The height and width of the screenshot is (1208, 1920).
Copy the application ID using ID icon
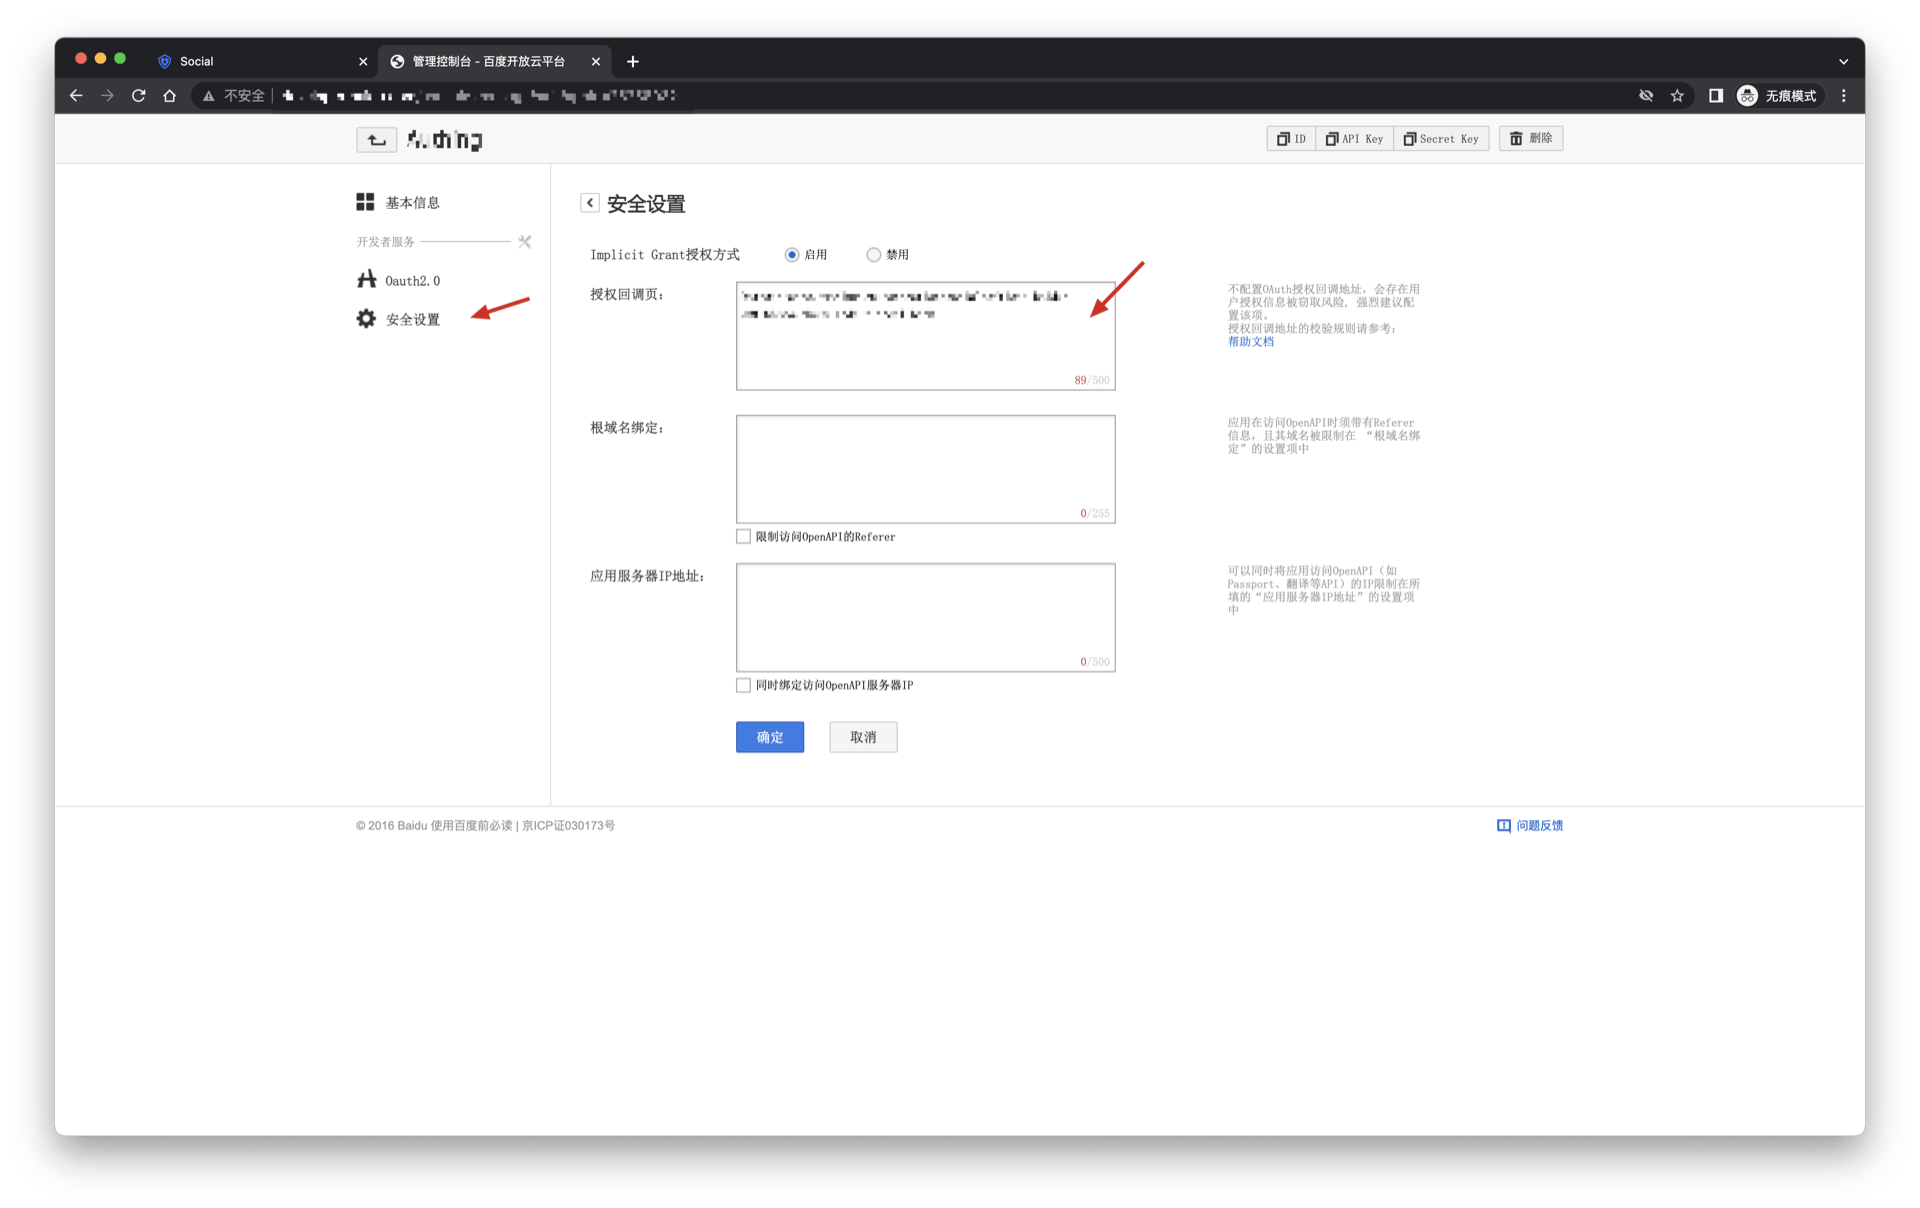click(x=1290, y=138)
